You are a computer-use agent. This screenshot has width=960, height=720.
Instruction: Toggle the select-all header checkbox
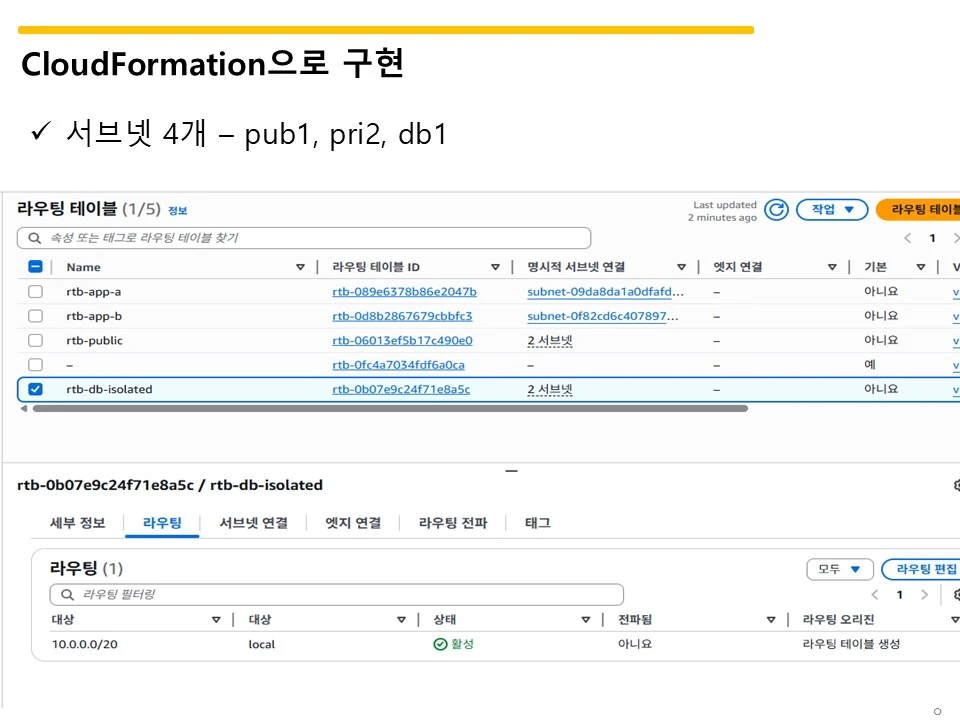point(36,266)
